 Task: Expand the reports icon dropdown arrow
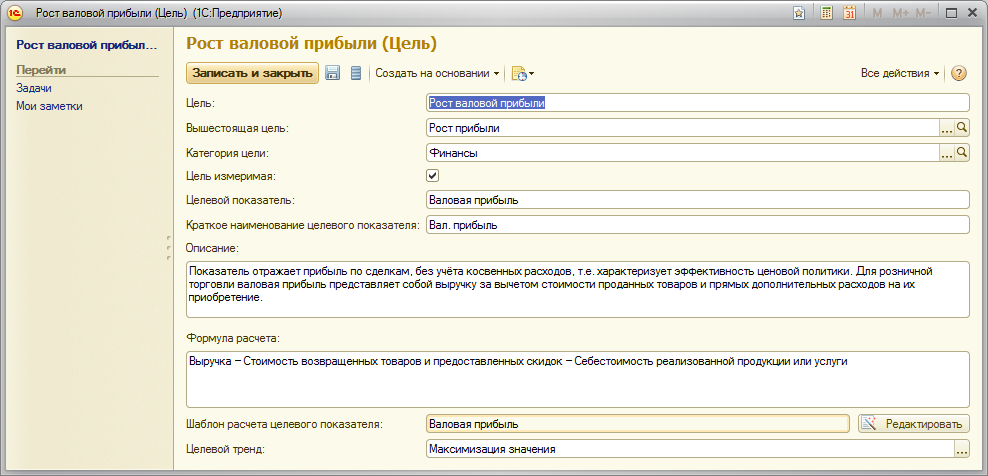[x=532, y=74]
